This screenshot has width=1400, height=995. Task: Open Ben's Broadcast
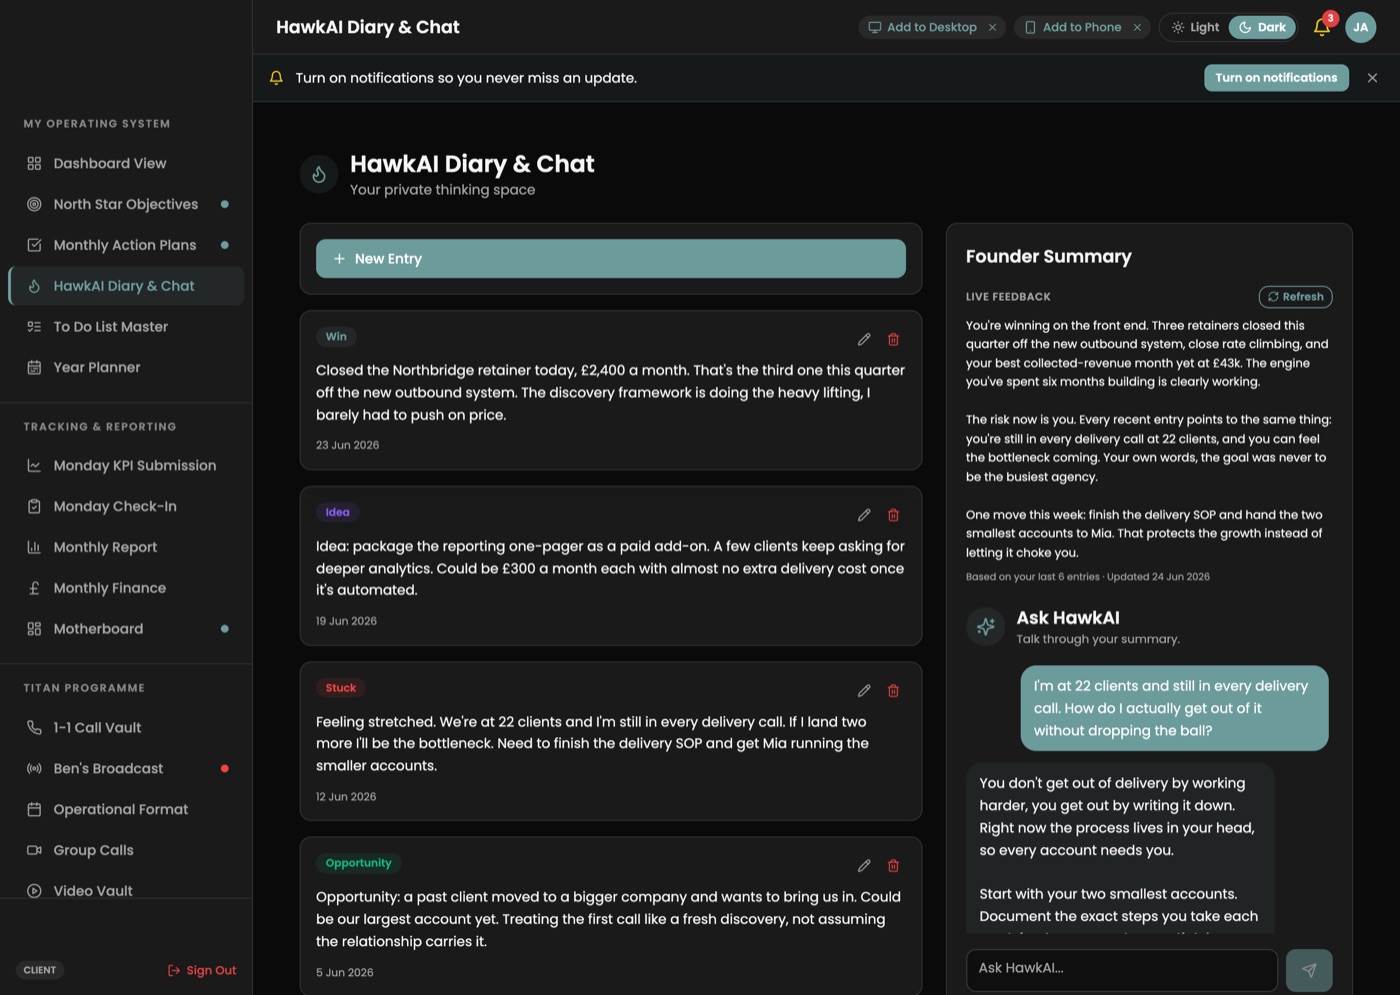tap(126, 768)
